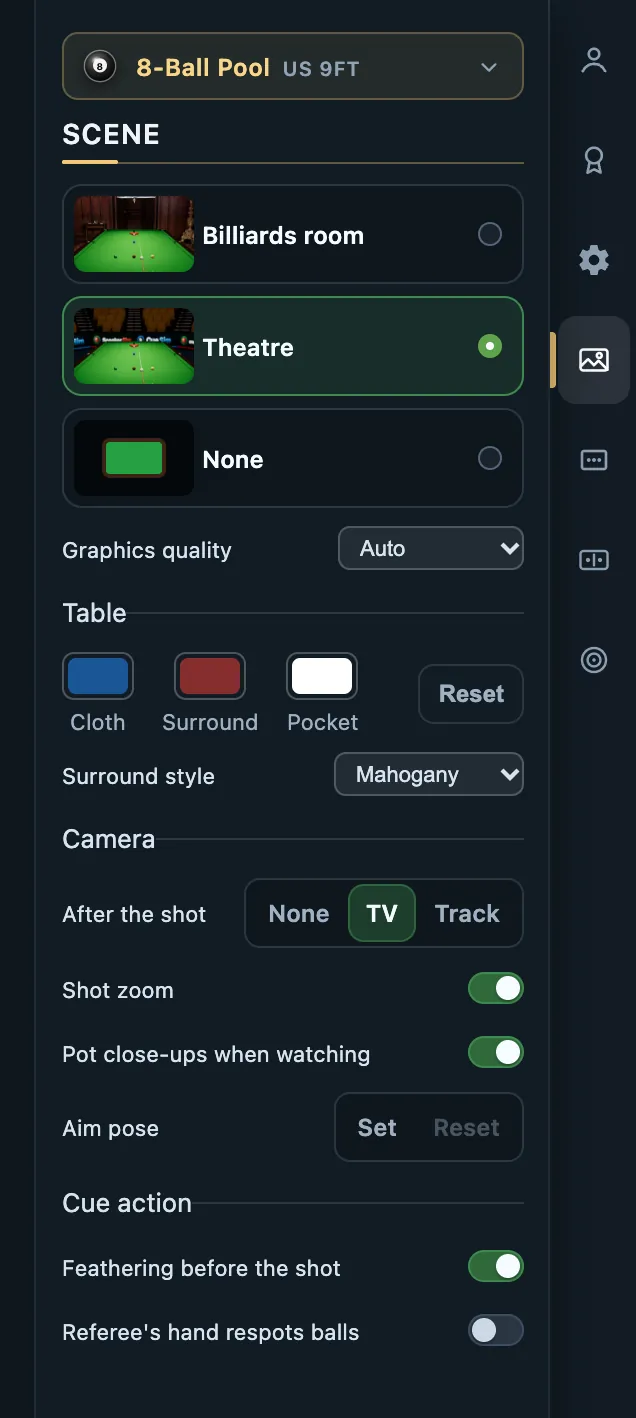
Task: Click the 8-ball icon in the game selector
Action: tap(99, 67)
